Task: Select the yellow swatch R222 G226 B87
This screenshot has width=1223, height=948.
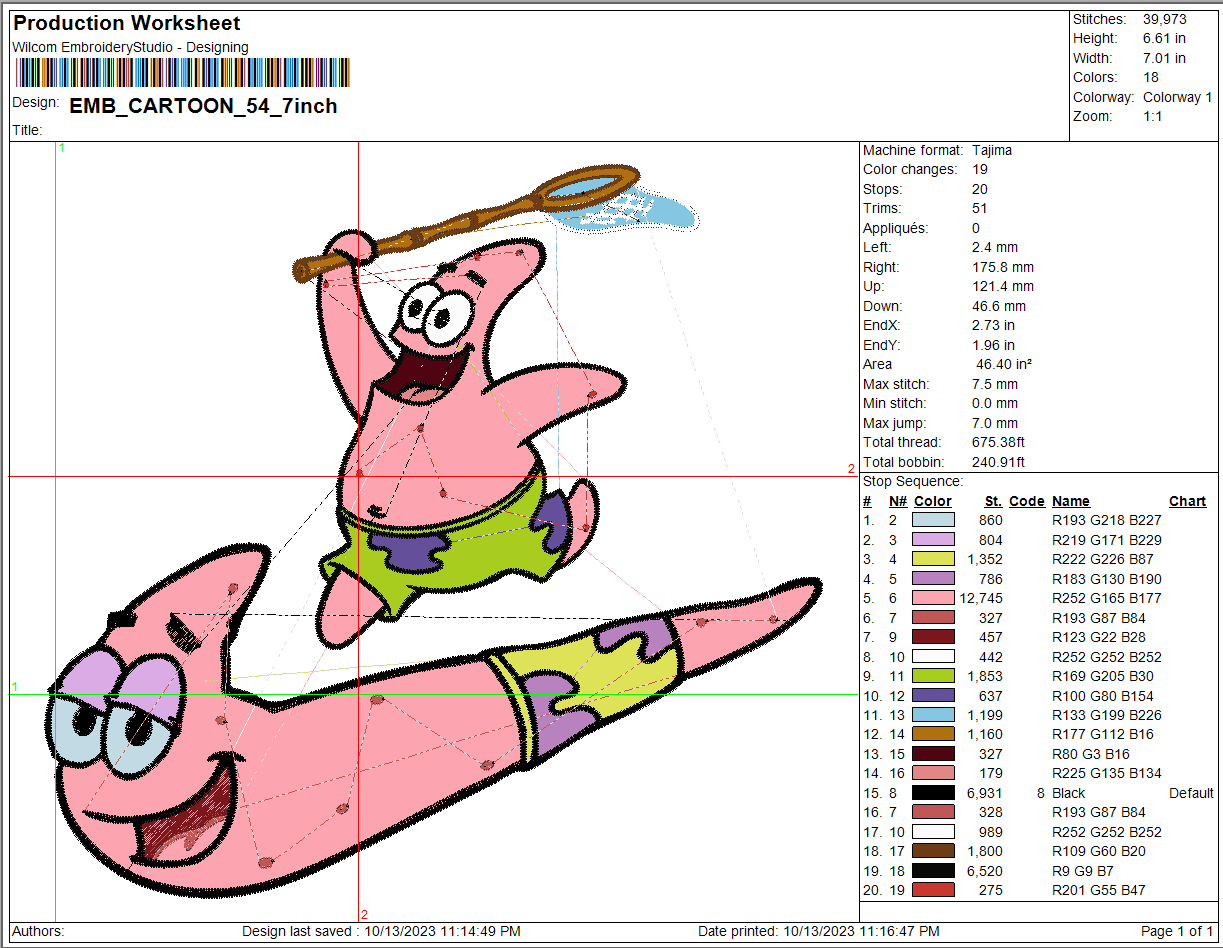Action: (933, 559)
